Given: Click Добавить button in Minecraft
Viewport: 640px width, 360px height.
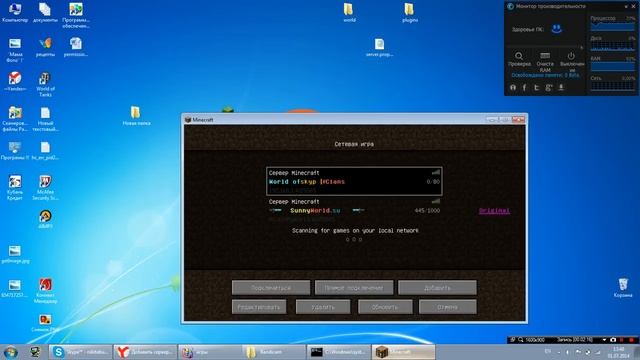Looking at the screenshot, I should (x=437, y=287).
